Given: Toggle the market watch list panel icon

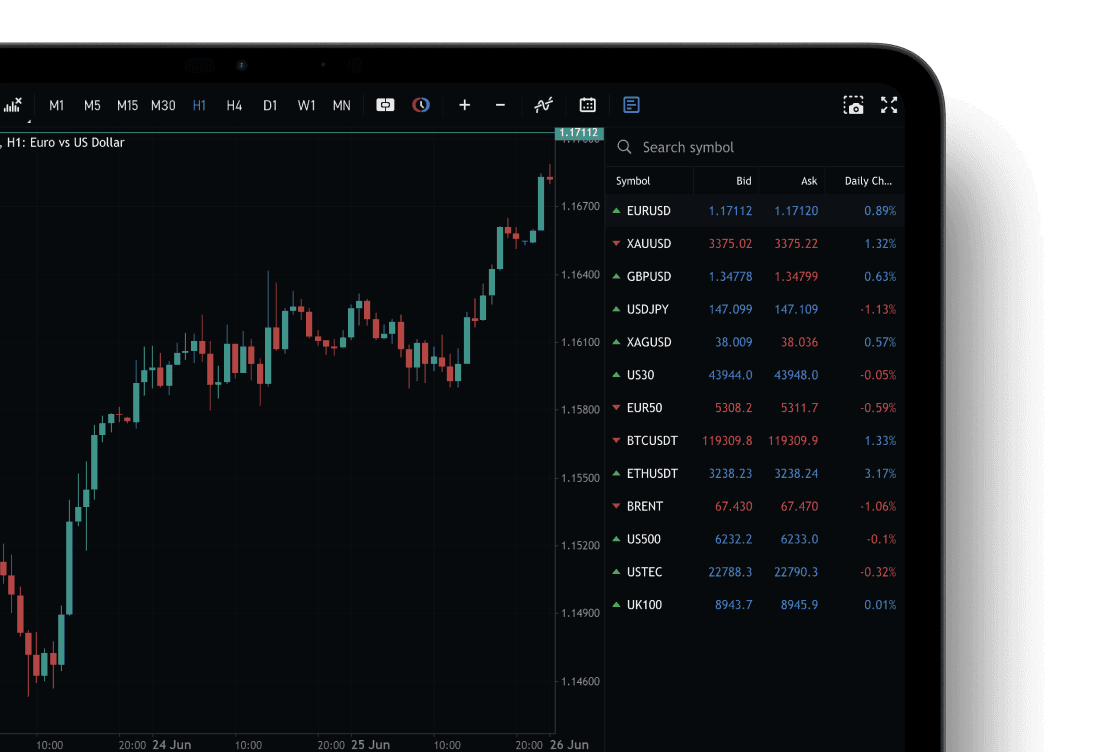Looking at the screenshot, I should [631, 105].
